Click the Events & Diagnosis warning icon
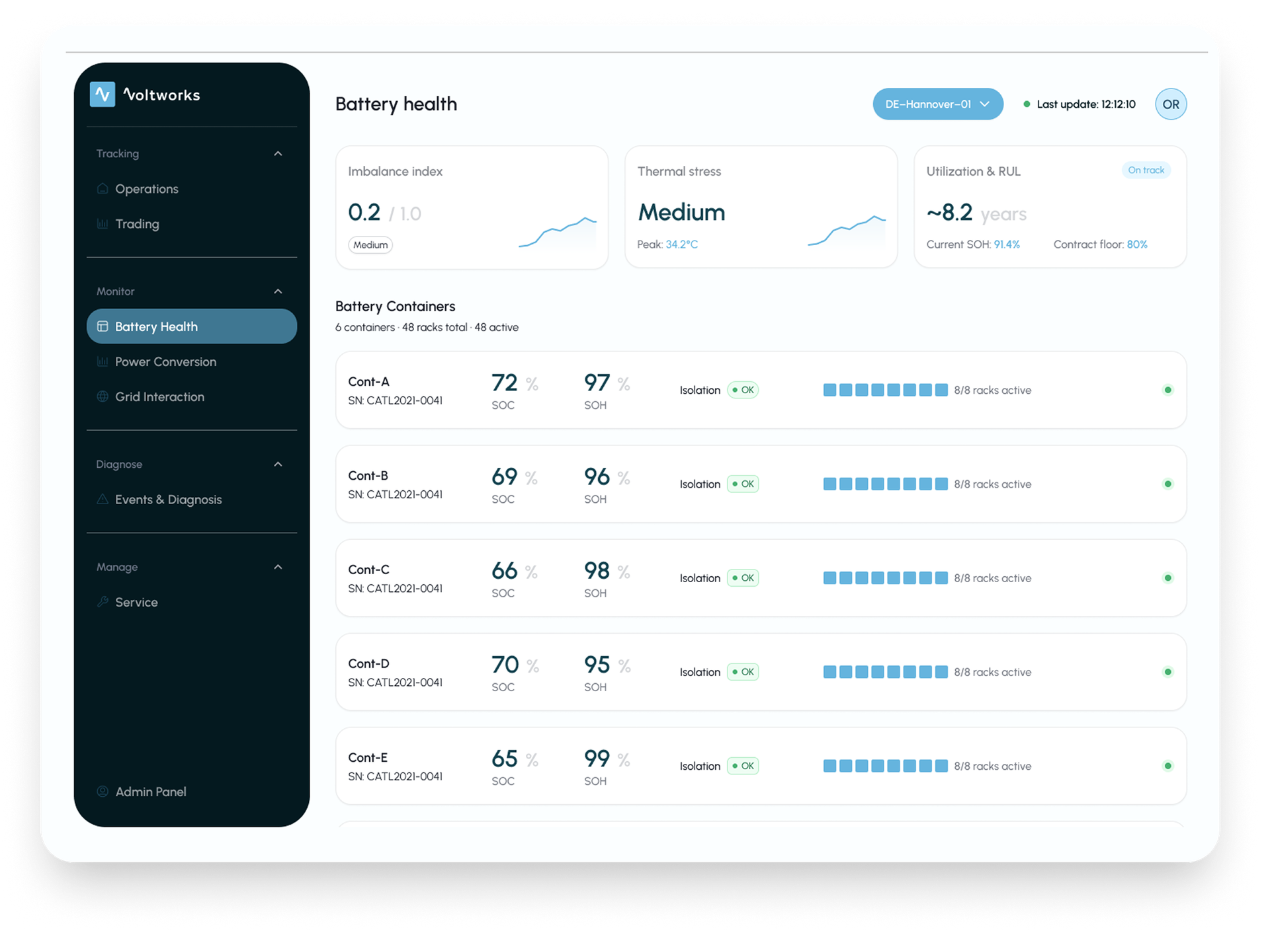 pos(102,499)
